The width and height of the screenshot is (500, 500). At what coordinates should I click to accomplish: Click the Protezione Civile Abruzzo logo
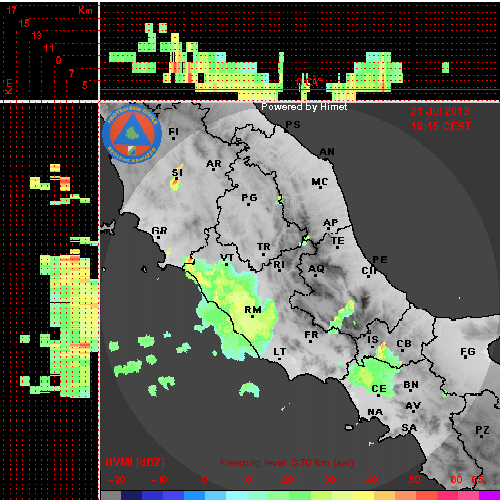coord(132,134)
